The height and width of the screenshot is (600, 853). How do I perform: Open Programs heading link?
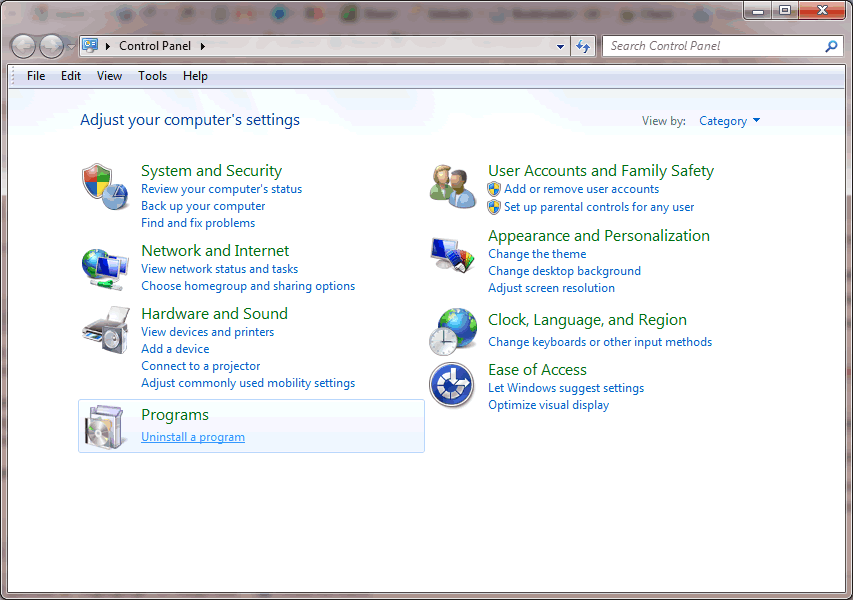(x=175, y=415)
